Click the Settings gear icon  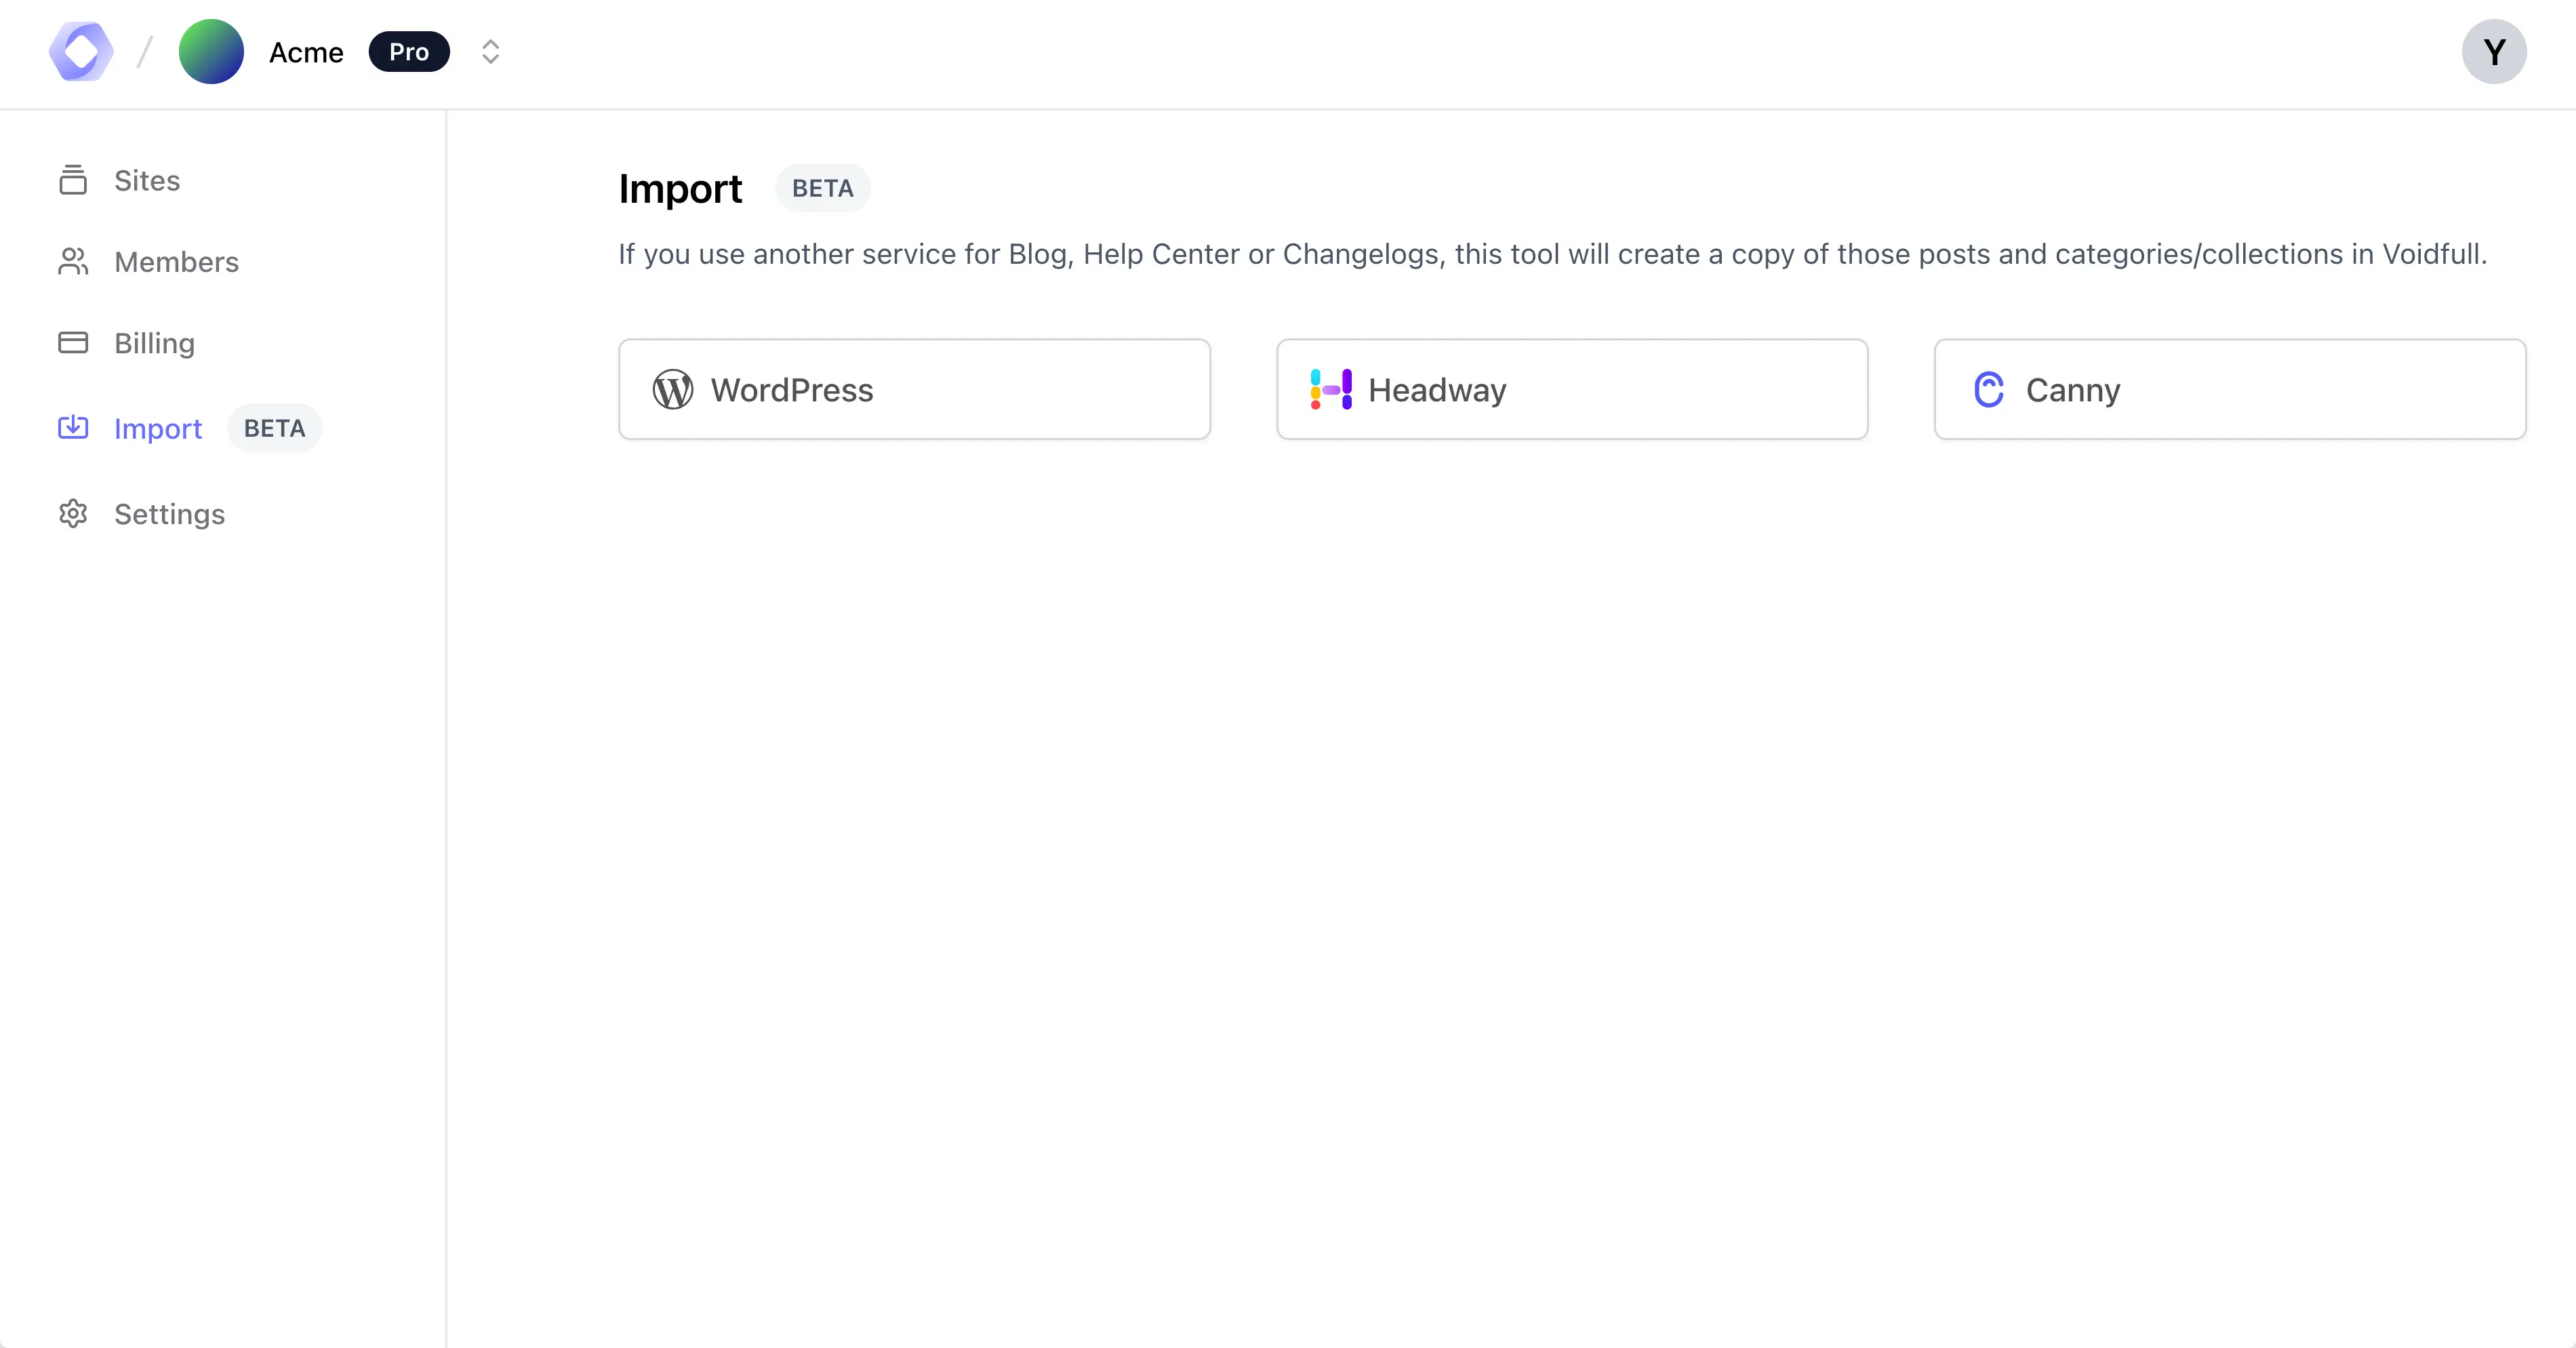(x=73, y=514)
